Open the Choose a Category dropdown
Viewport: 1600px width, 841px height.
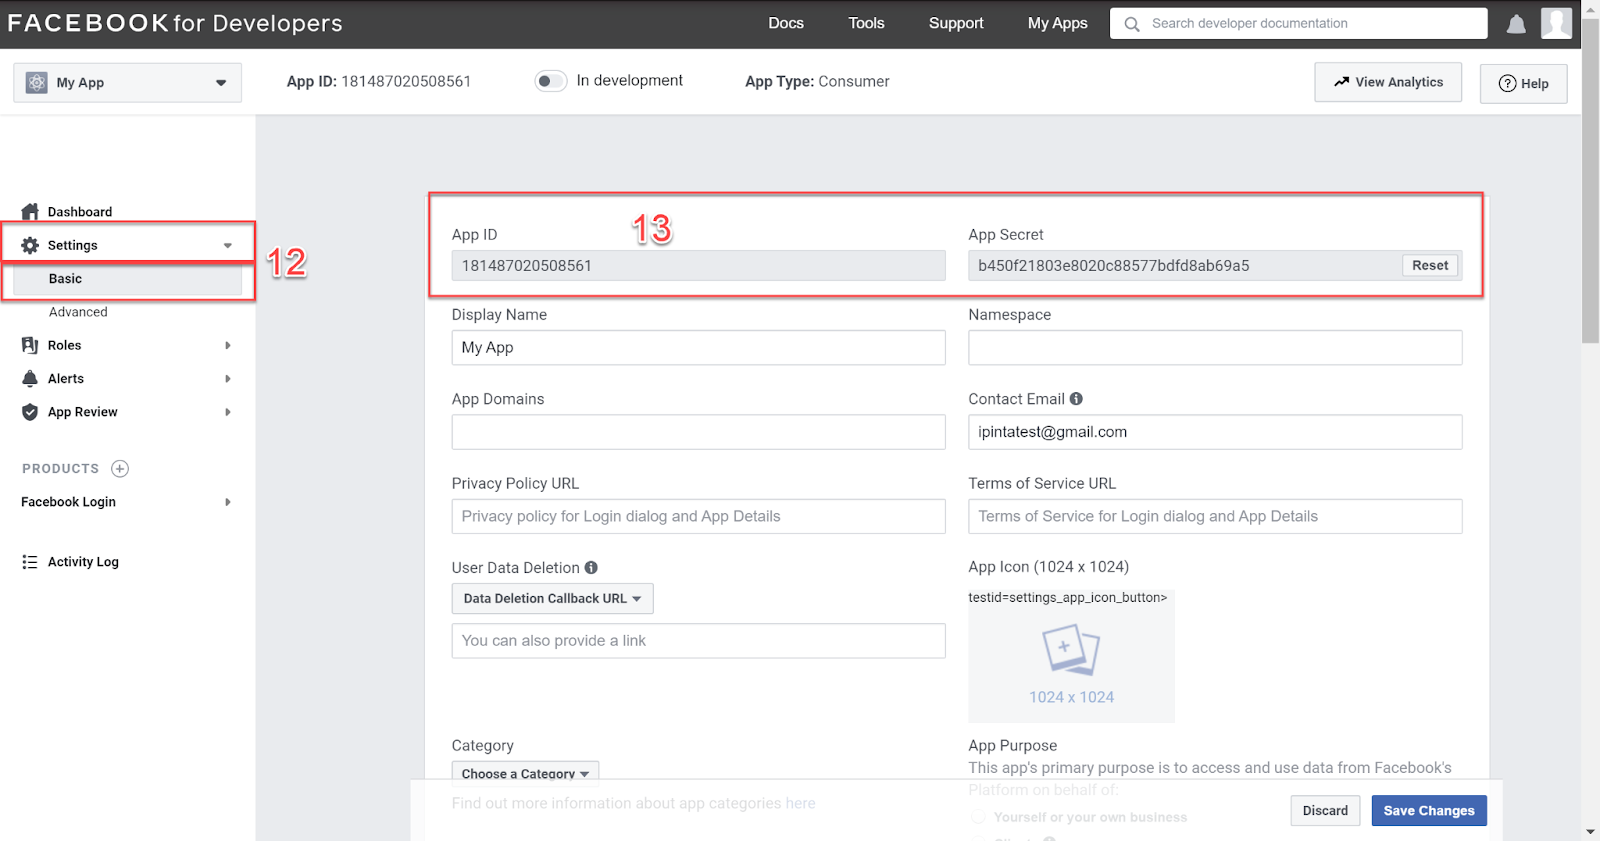tap(525, 773)
